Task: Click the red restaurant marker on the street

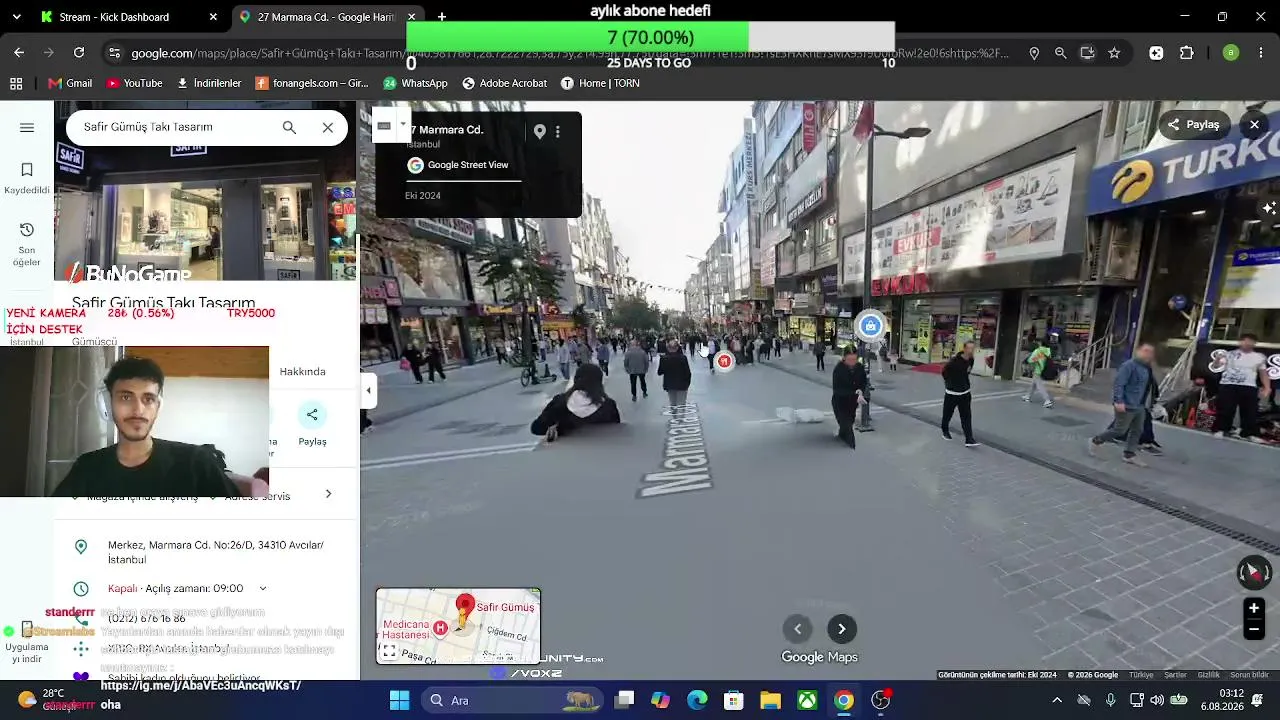Action: click(724, 361)
